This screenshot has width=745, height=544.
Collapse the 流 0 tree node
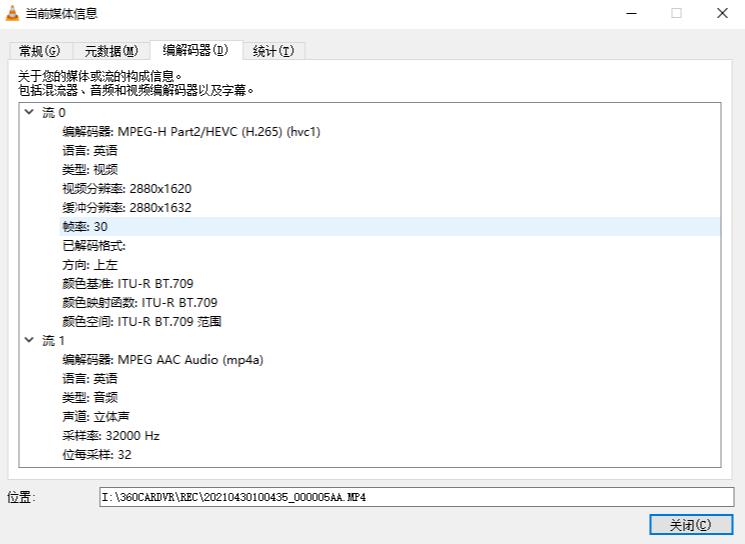[x=29, y=112]
